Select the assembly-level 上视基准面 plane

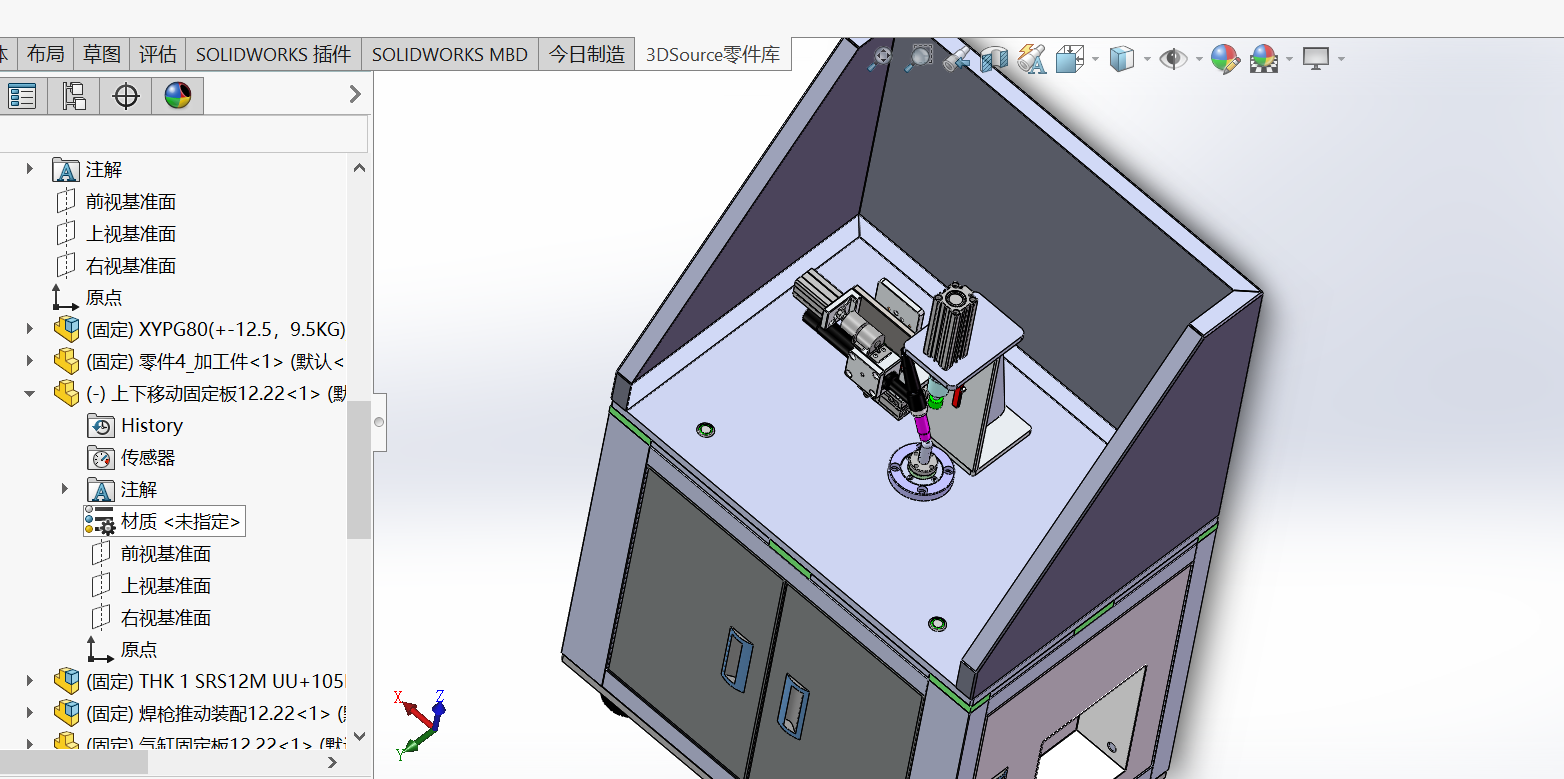pyautogui.click(x=131, y=234)
